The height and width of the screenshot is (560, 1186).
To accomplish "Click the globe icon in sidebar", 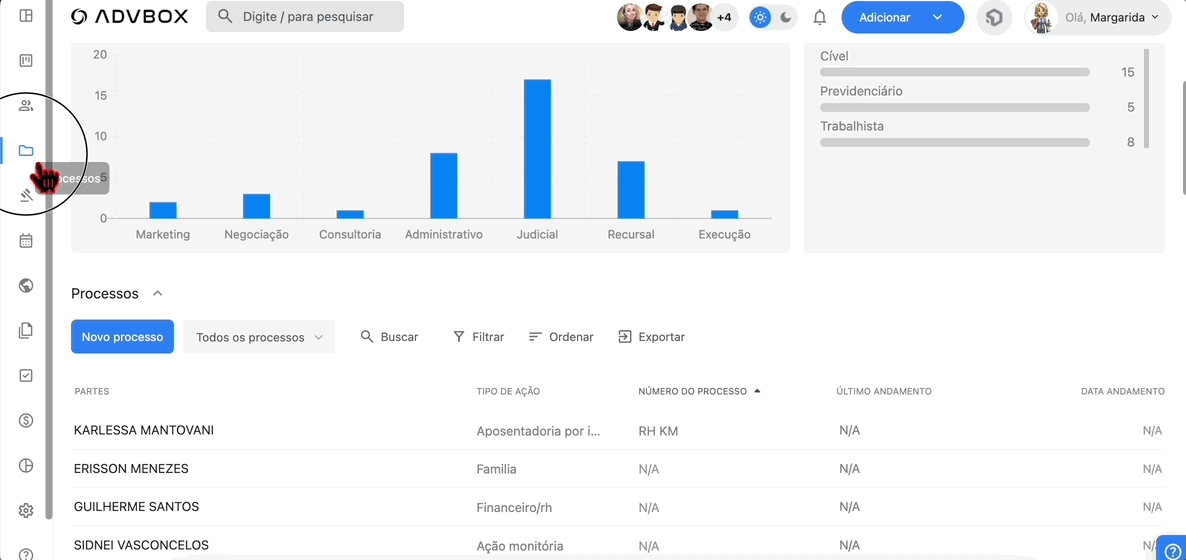I will point(26,286).
